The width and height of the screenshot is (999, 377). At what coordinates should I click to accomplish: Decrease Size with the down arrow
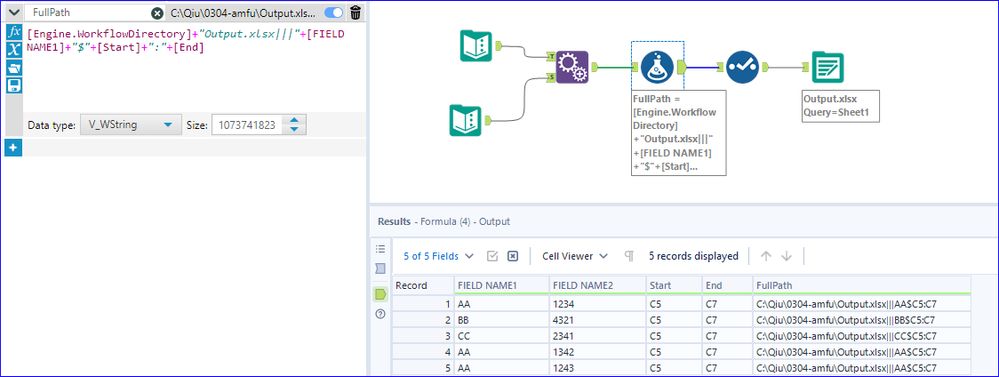[294, 130]
